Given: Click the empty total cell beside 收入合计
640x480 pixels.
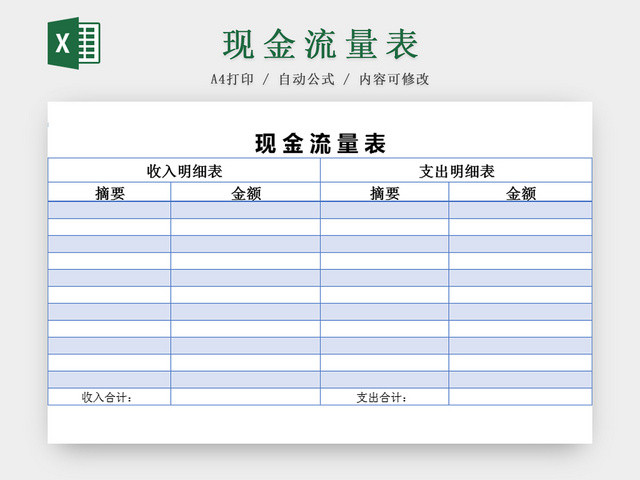Looking at the screenshot, I should pyautogui.click(x=245, y=397).
